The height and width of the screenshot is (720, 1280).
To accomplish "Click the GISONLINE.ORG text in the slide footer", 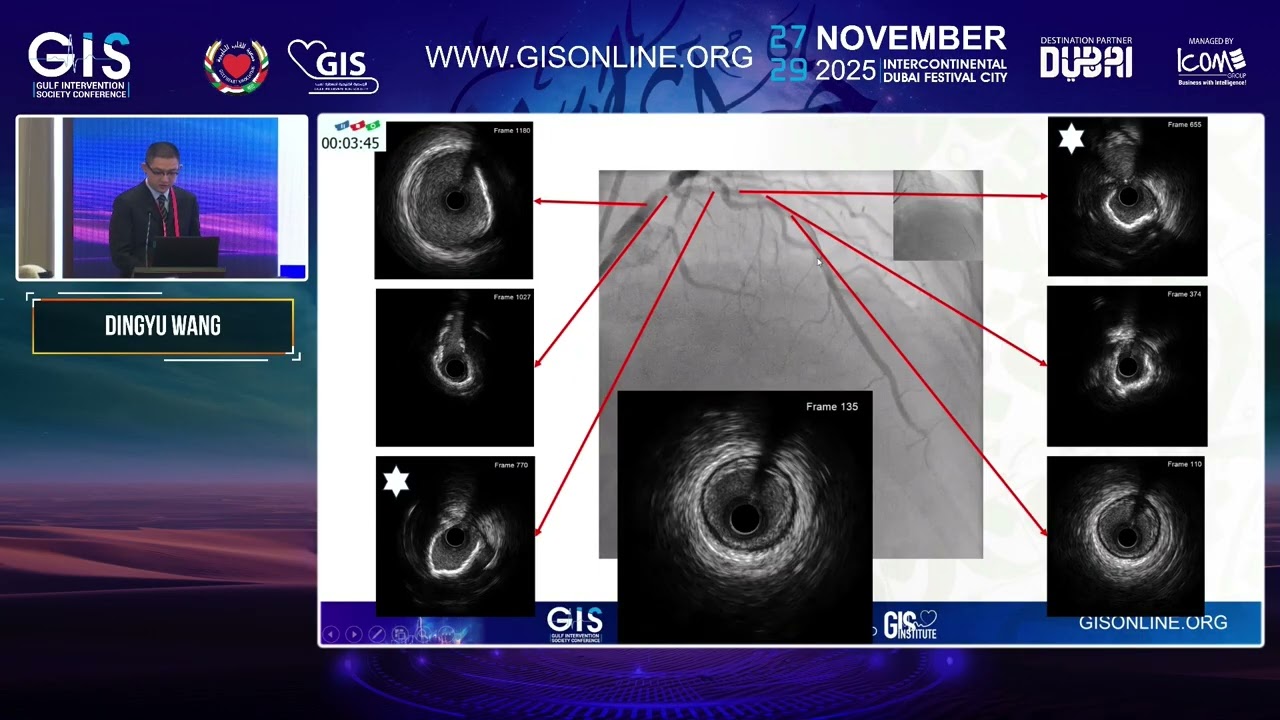I will click(1153, 622).
